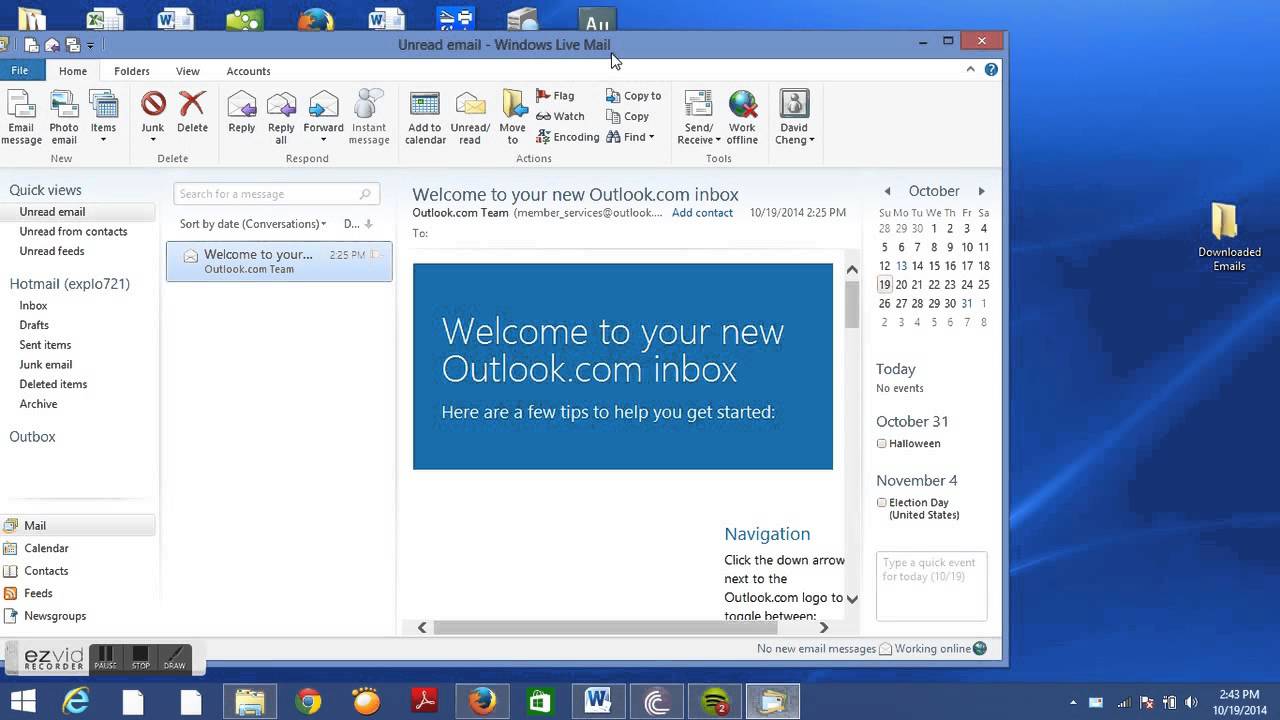Screen dimensions: 1280x720
Task: Delete the selected email
Action: click(x=192, y=112)
